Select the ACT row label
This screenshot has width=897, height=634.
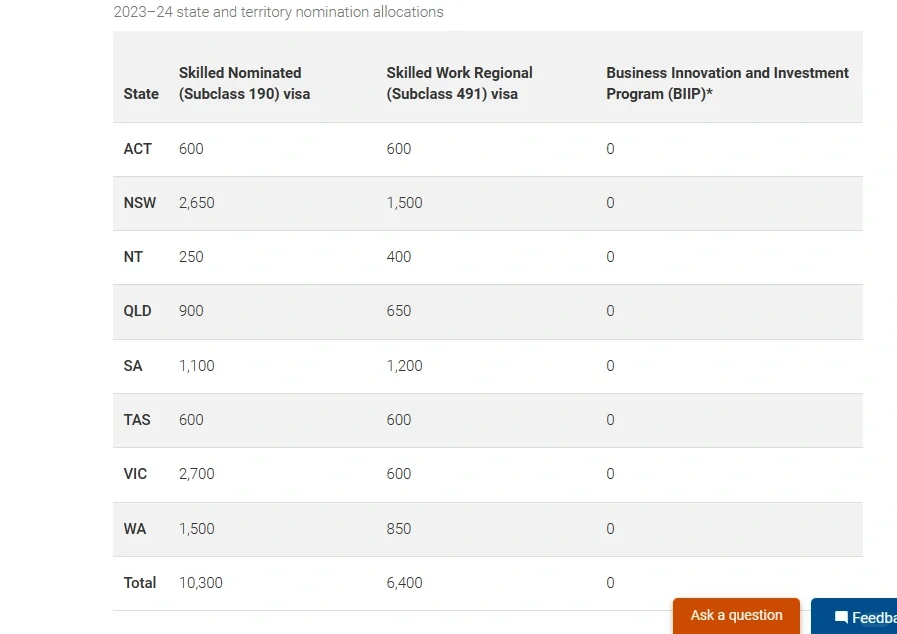click(x=137, y=149)
